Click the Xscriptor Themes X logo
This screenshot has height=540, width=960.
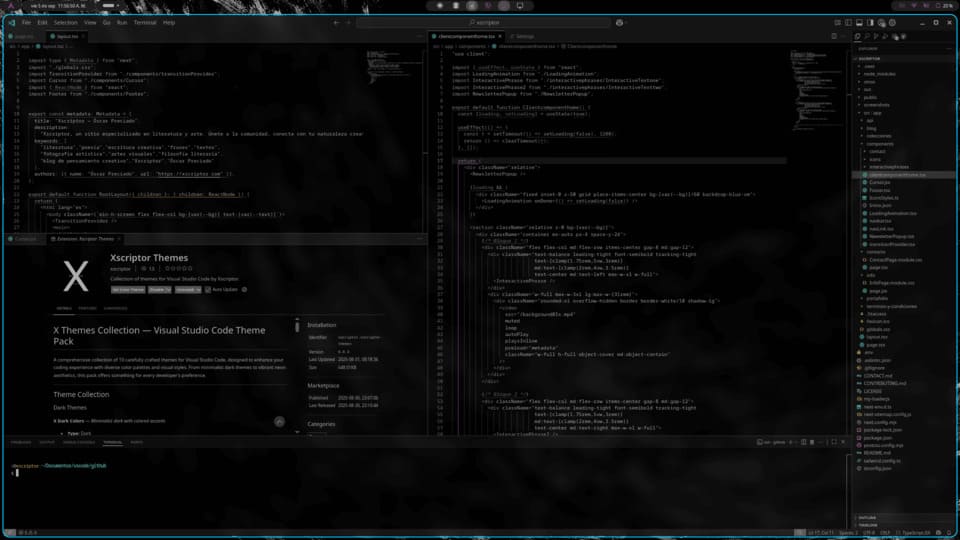click(x=76, y=276)
